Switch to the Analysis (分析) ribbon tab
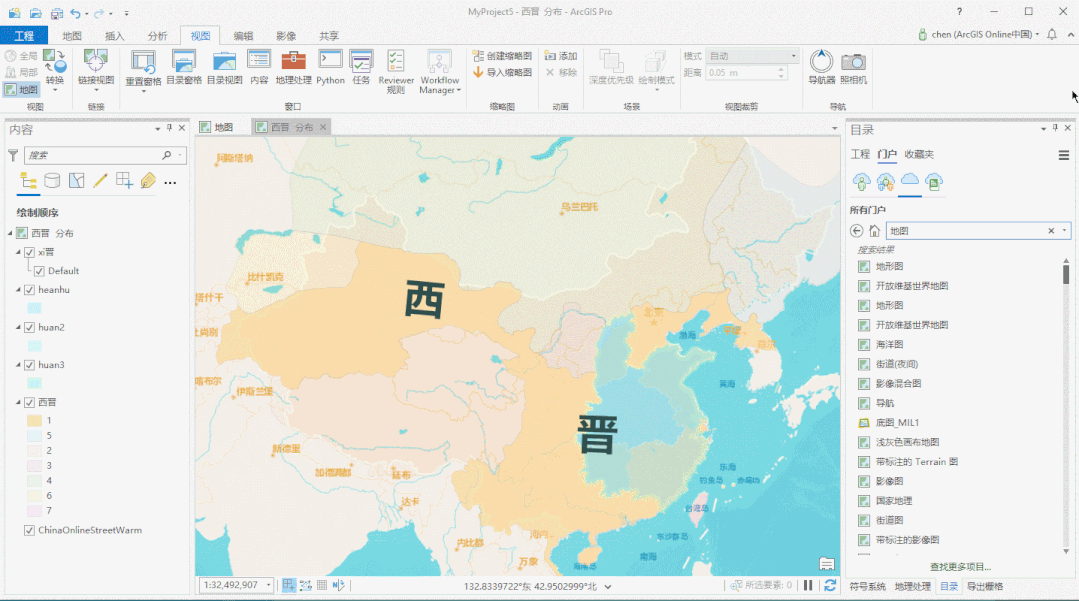This screenshot has width=1079, height=601. 157,36
